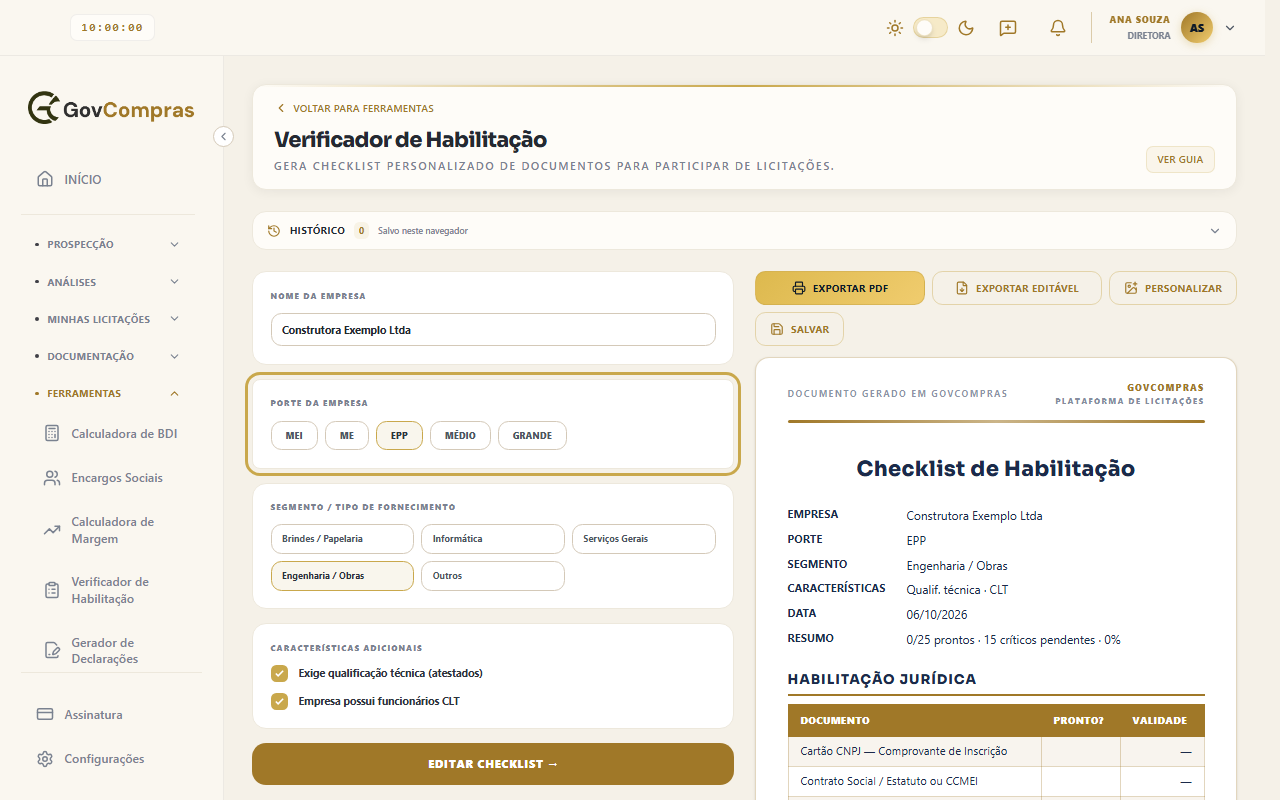Click the Calculadora de Margem chart icon
The image size is (1280, 800).
click(52, 530)
